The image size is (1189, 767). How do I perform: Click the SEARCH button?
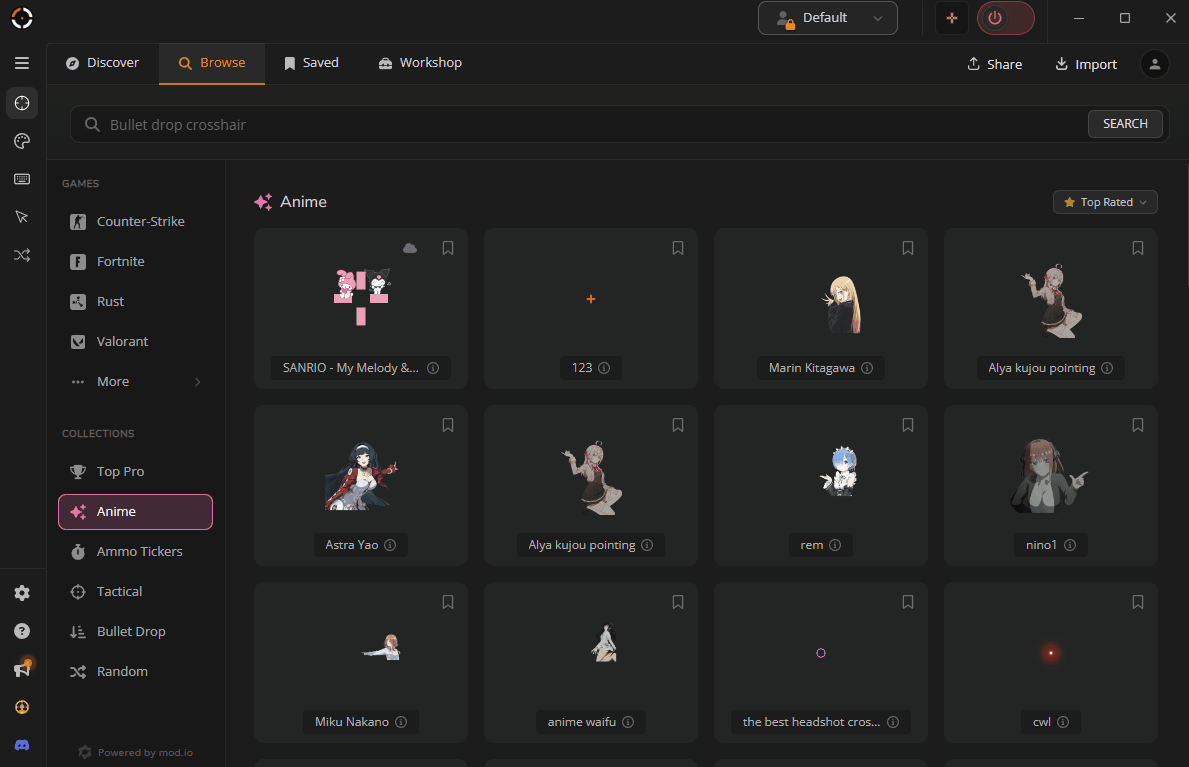pos(1125,124)
